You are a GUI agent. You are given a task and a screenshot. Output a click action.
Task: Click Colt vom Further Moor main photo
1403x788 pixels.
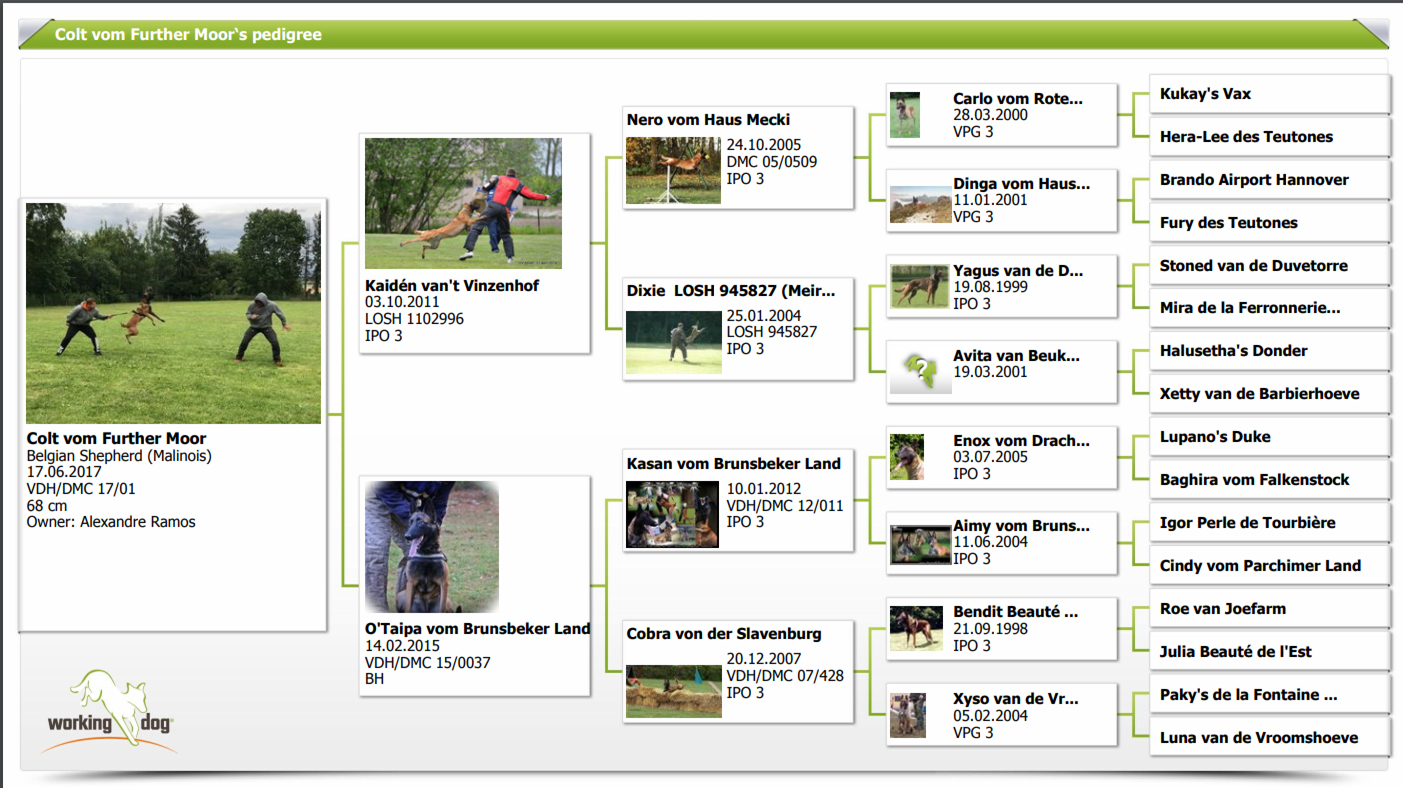174,313
